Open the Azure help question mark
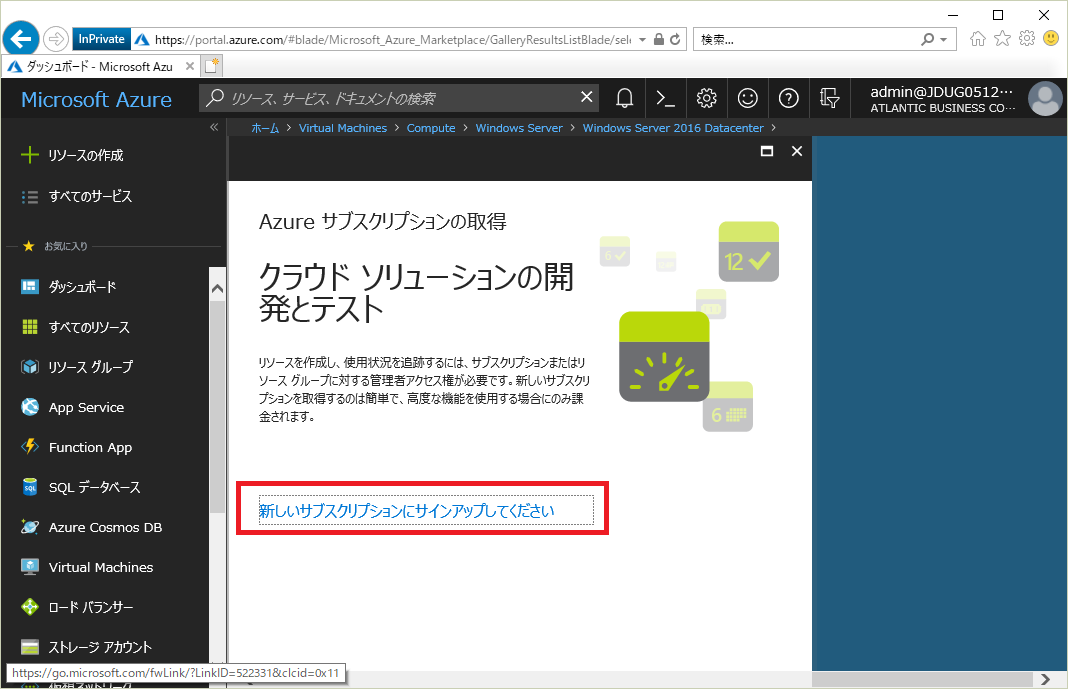1068x689 pixels. pos(788,99)
